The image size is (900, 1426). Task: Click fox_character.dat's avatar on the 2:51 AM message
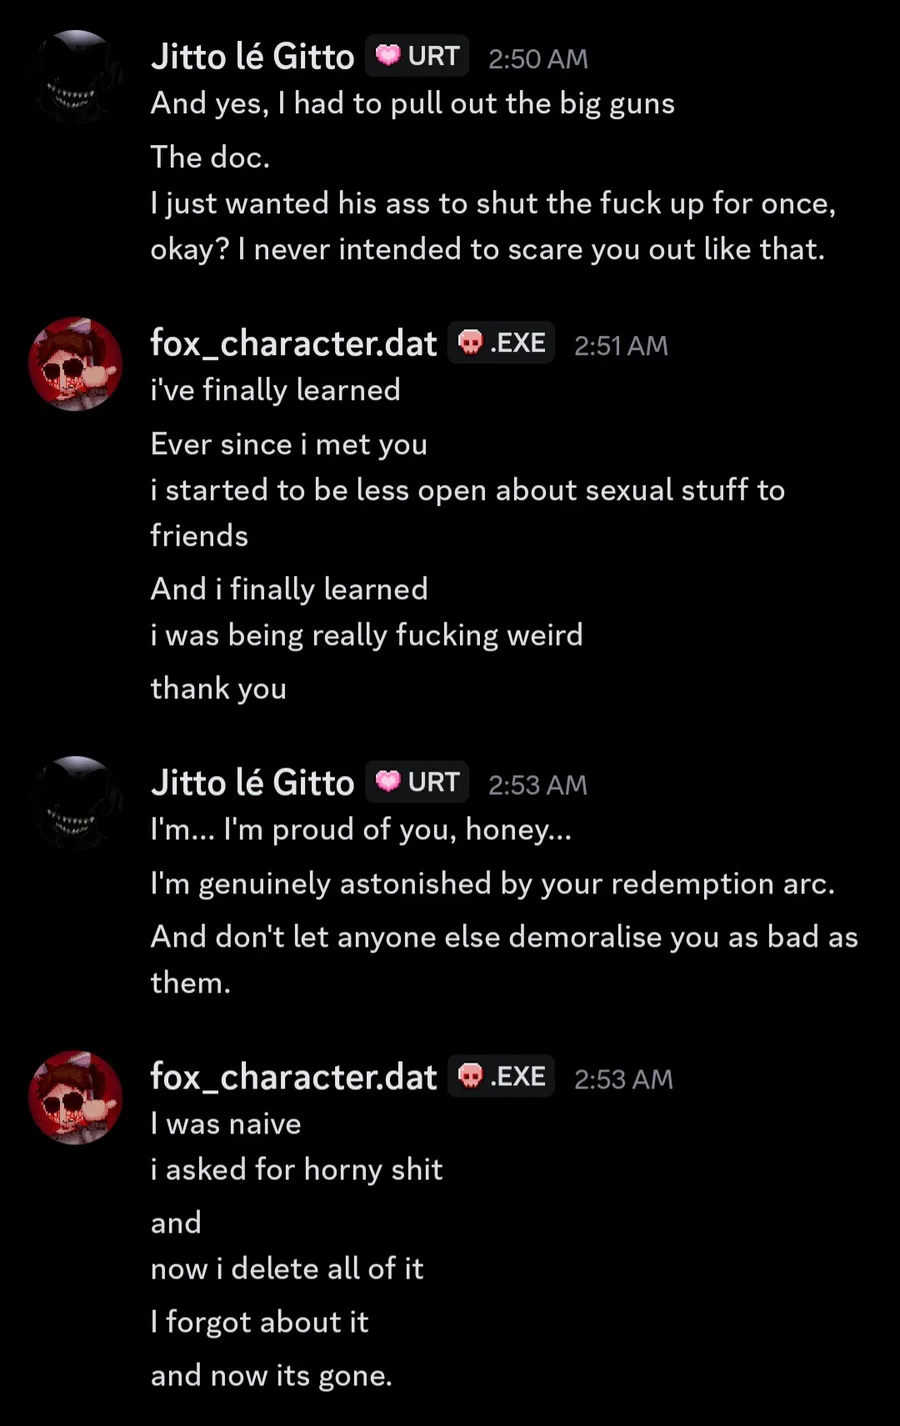pyautogui.click(x=76, y=364)
